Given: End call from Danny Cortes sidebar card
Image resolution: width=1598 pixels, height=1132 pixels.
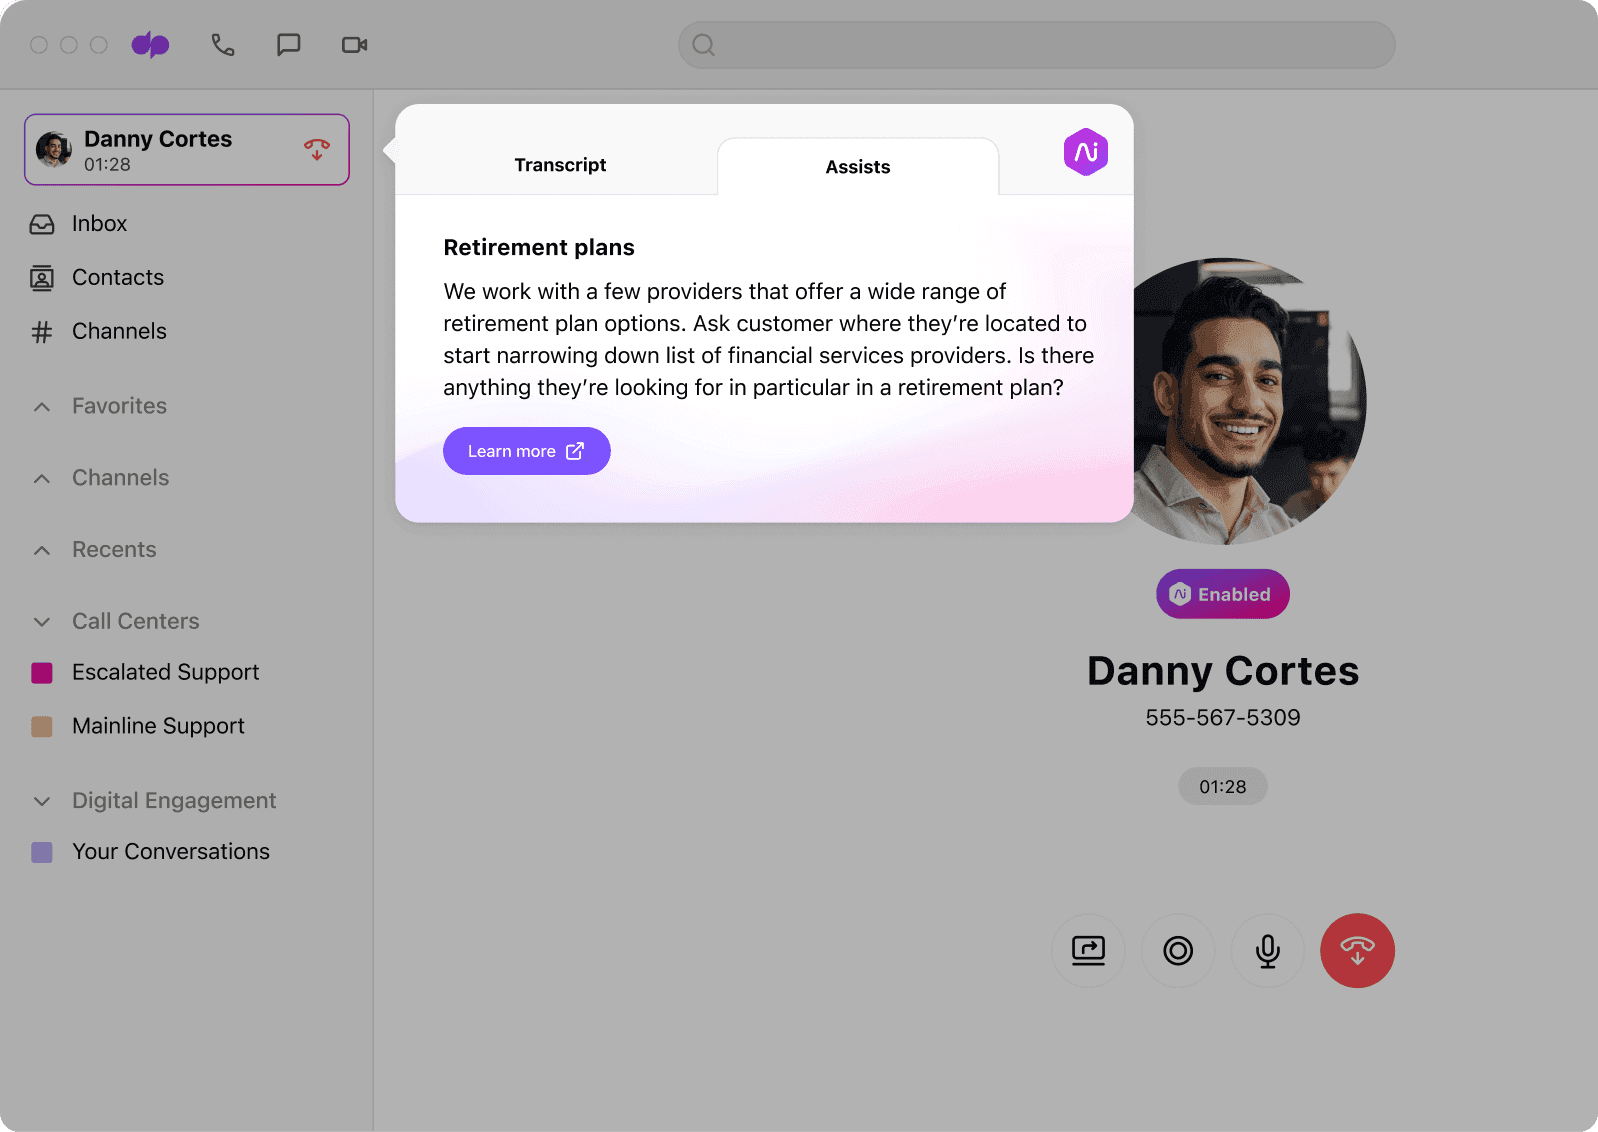Looking at the screenshot, I should [x=317, y=150].
